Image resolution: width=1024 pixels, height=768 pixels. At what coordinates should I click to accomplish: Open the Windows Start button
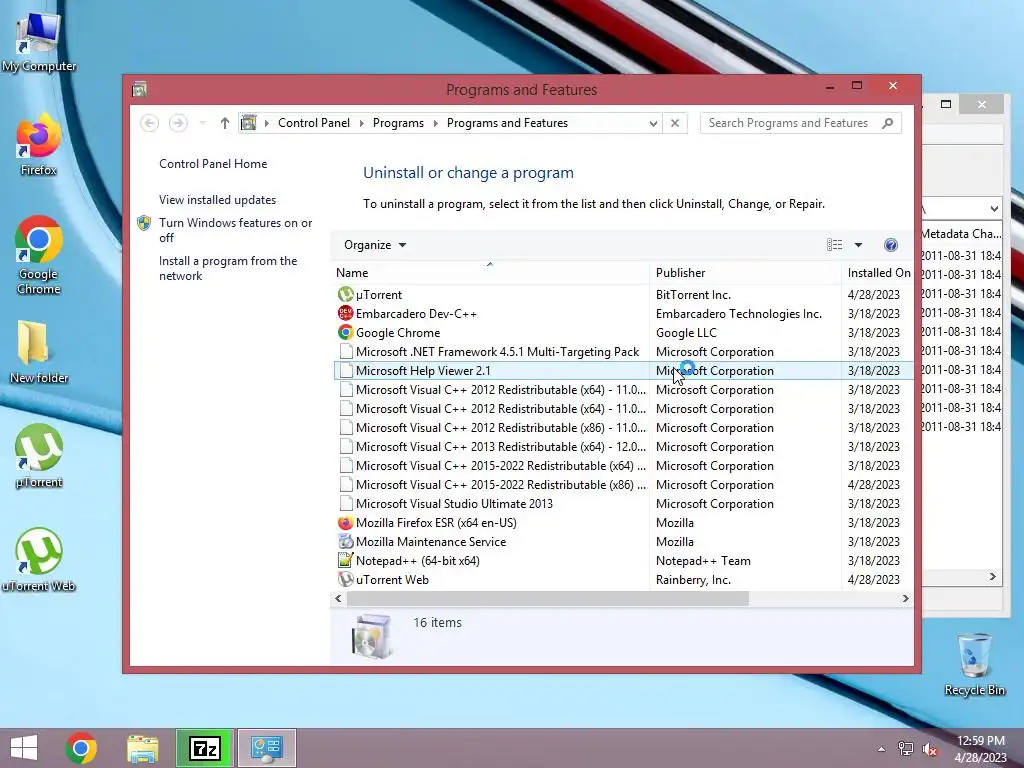pyautogui.click(x=24, y=748)
